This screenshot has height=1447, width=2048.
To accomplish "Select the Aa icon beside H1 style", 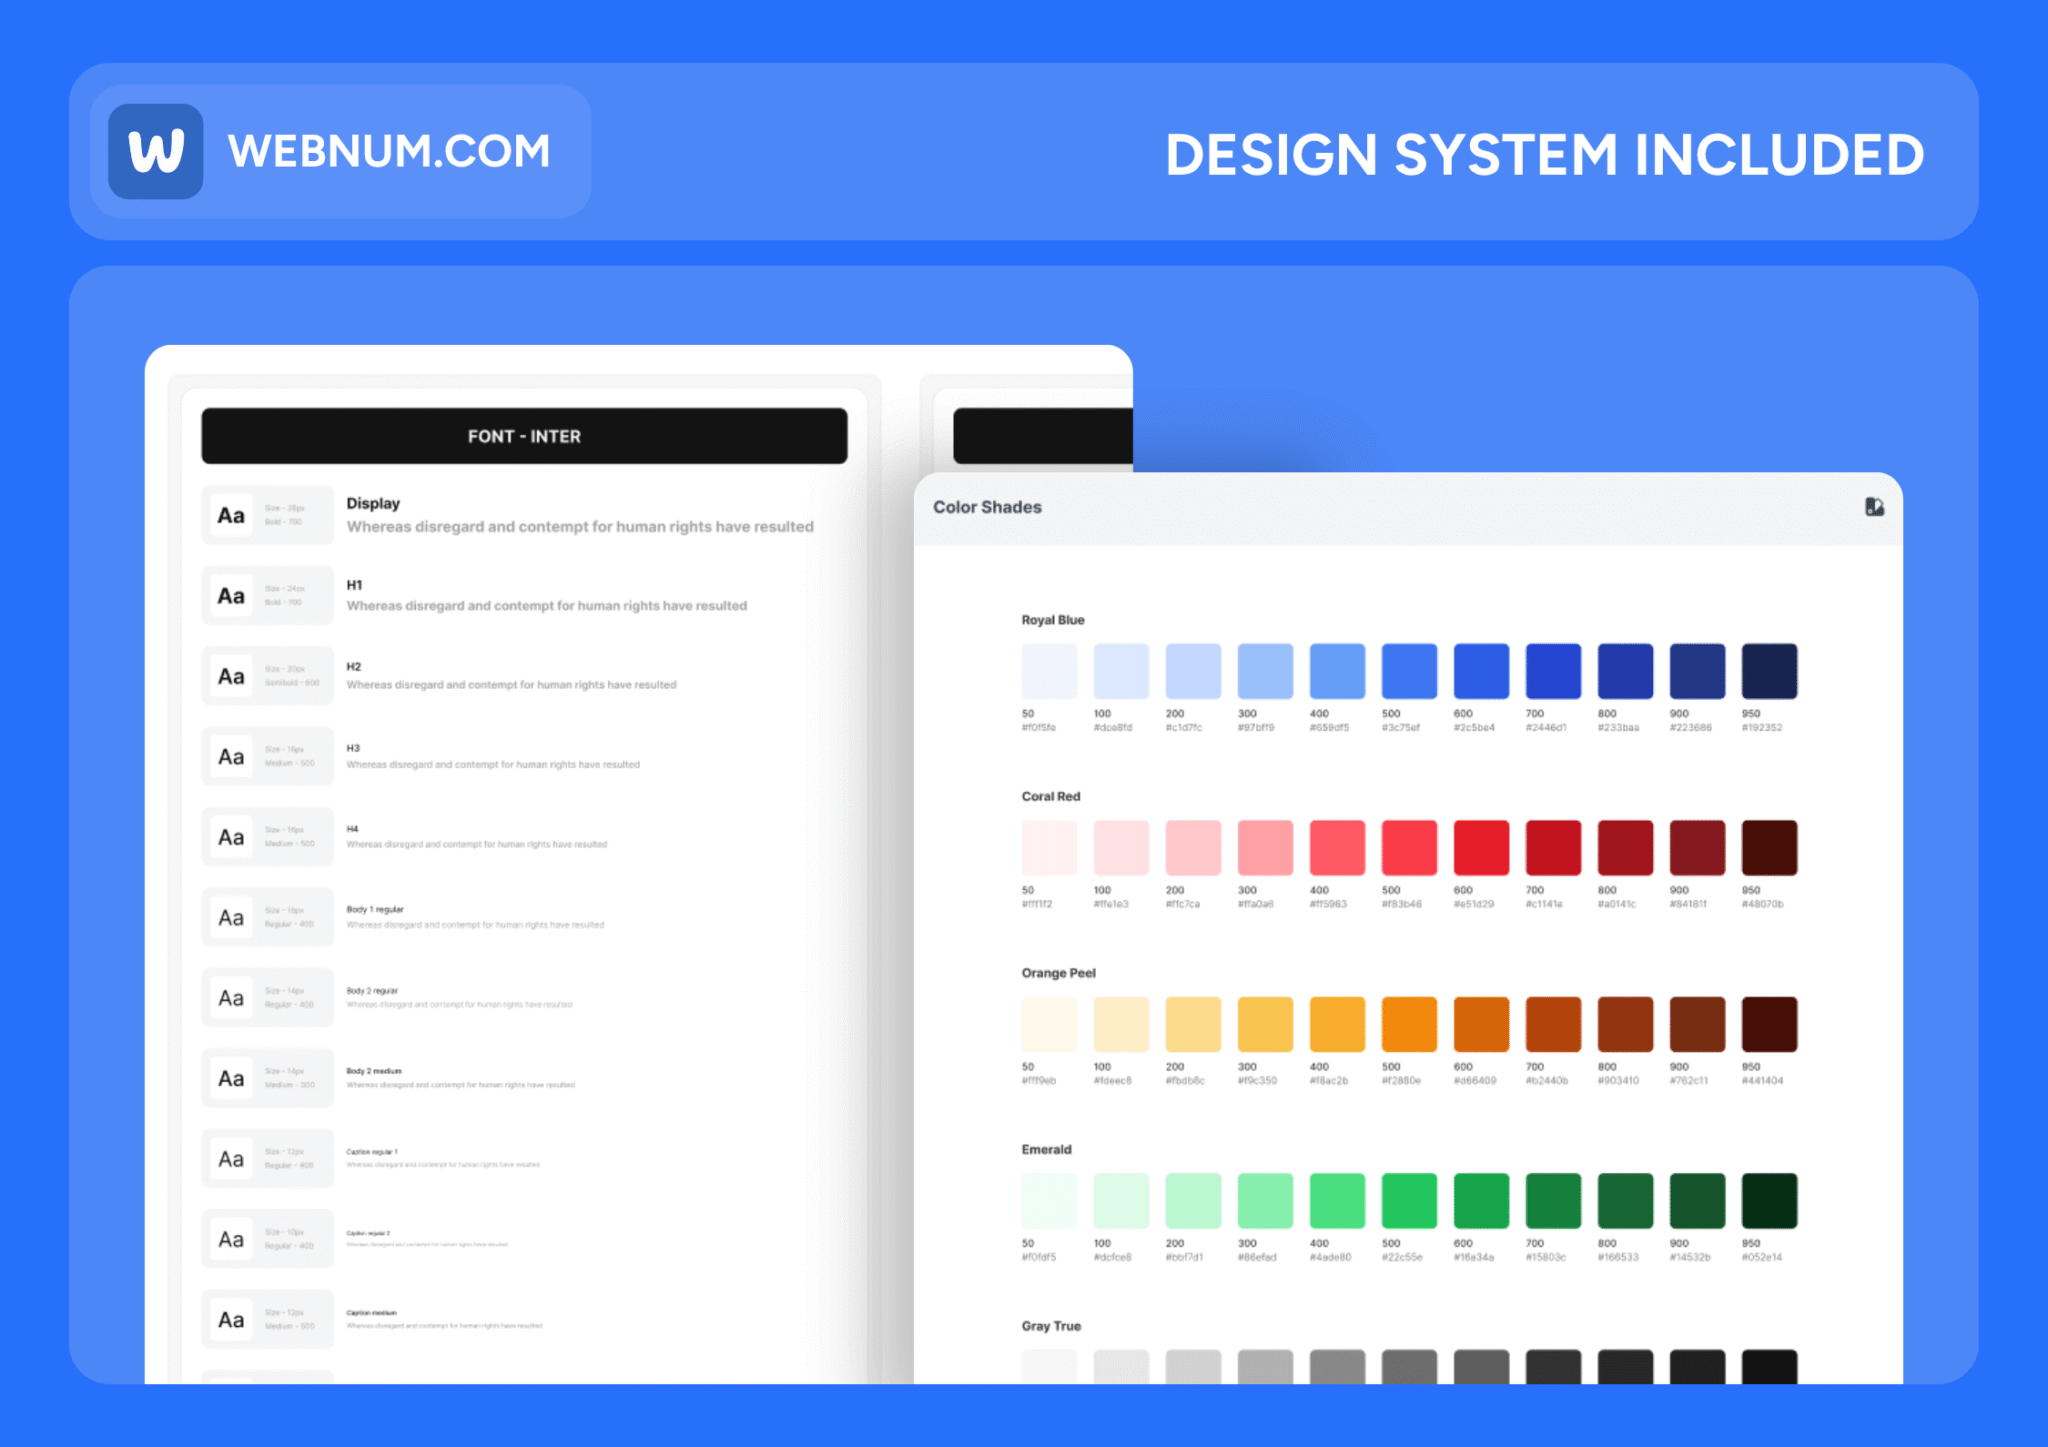I will click(230, 595).
